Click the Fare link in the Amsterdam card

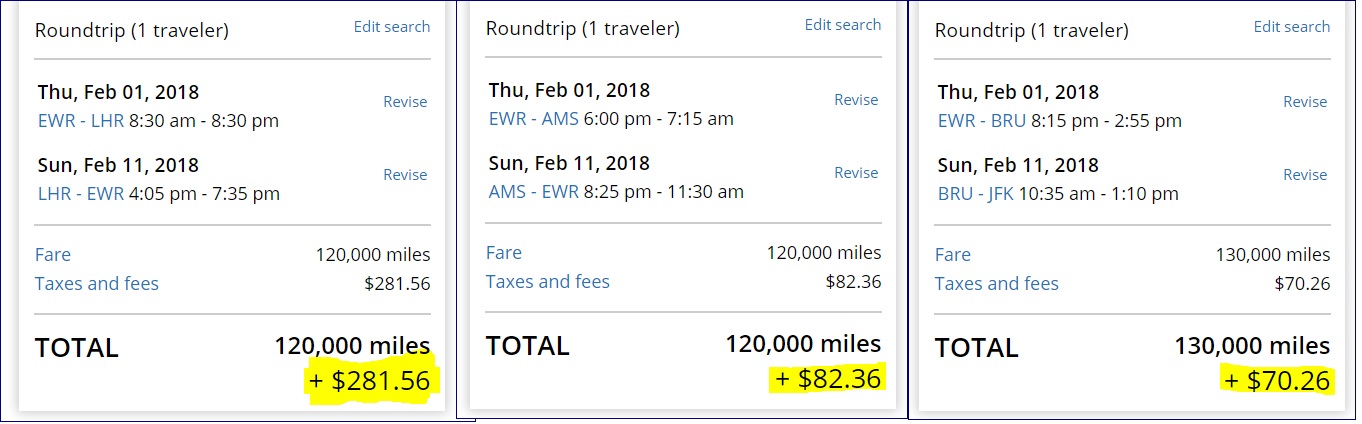click(504, 253)
